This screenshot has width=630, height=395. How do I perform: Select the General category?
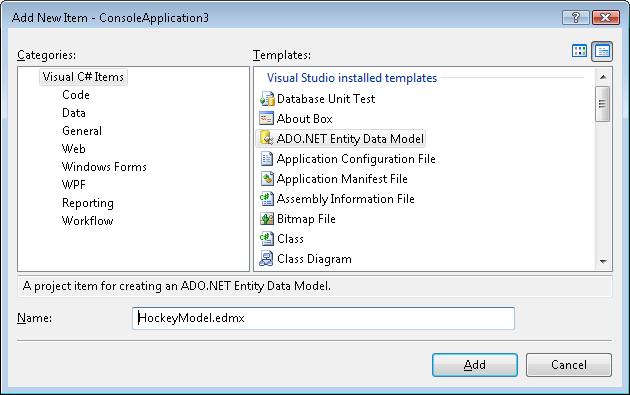82,131
